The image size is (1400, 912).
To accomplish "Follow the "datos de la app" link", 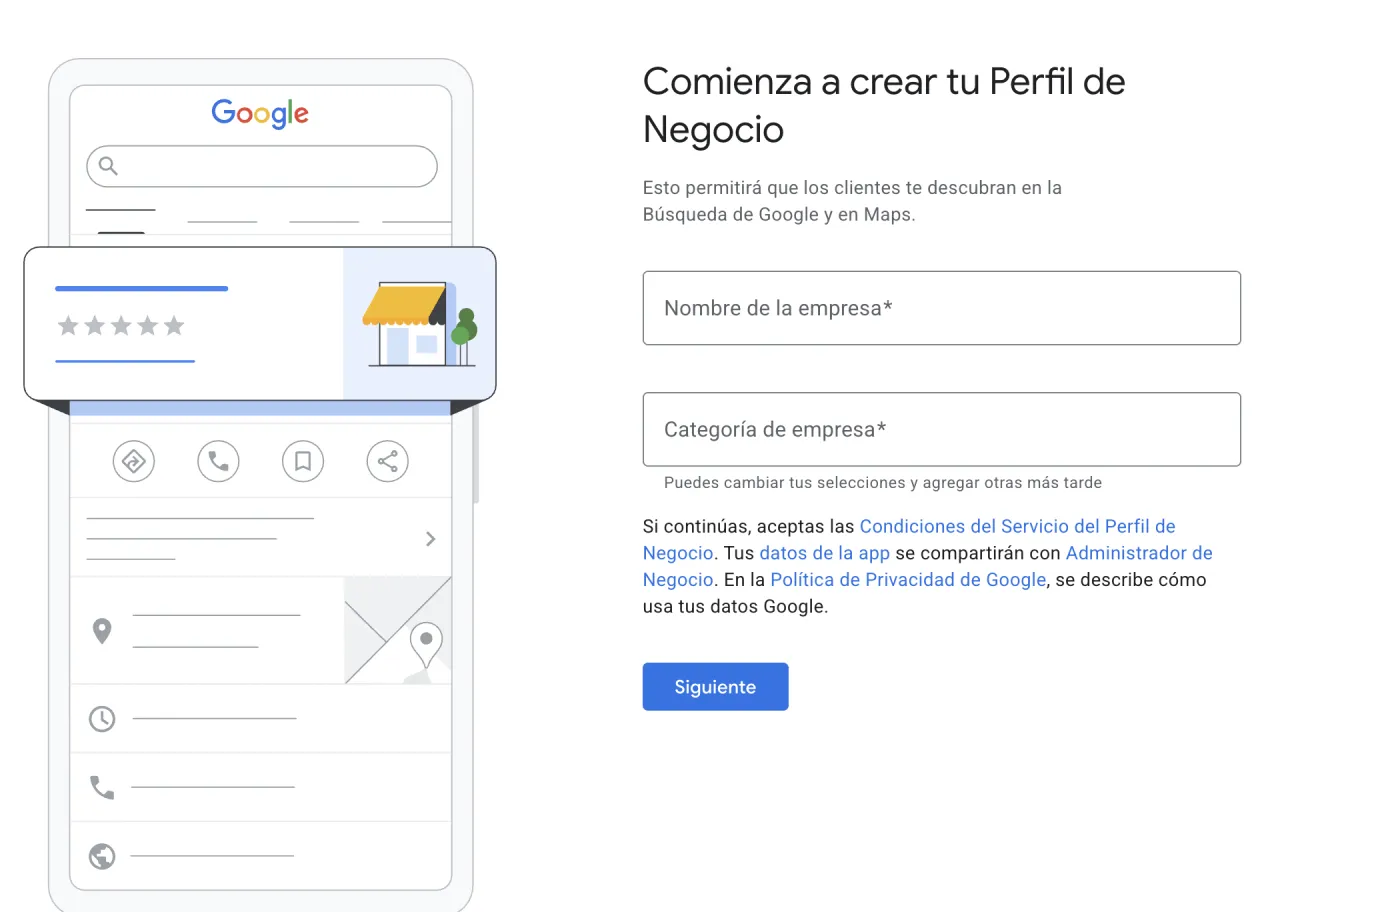I will pos(825,553).
